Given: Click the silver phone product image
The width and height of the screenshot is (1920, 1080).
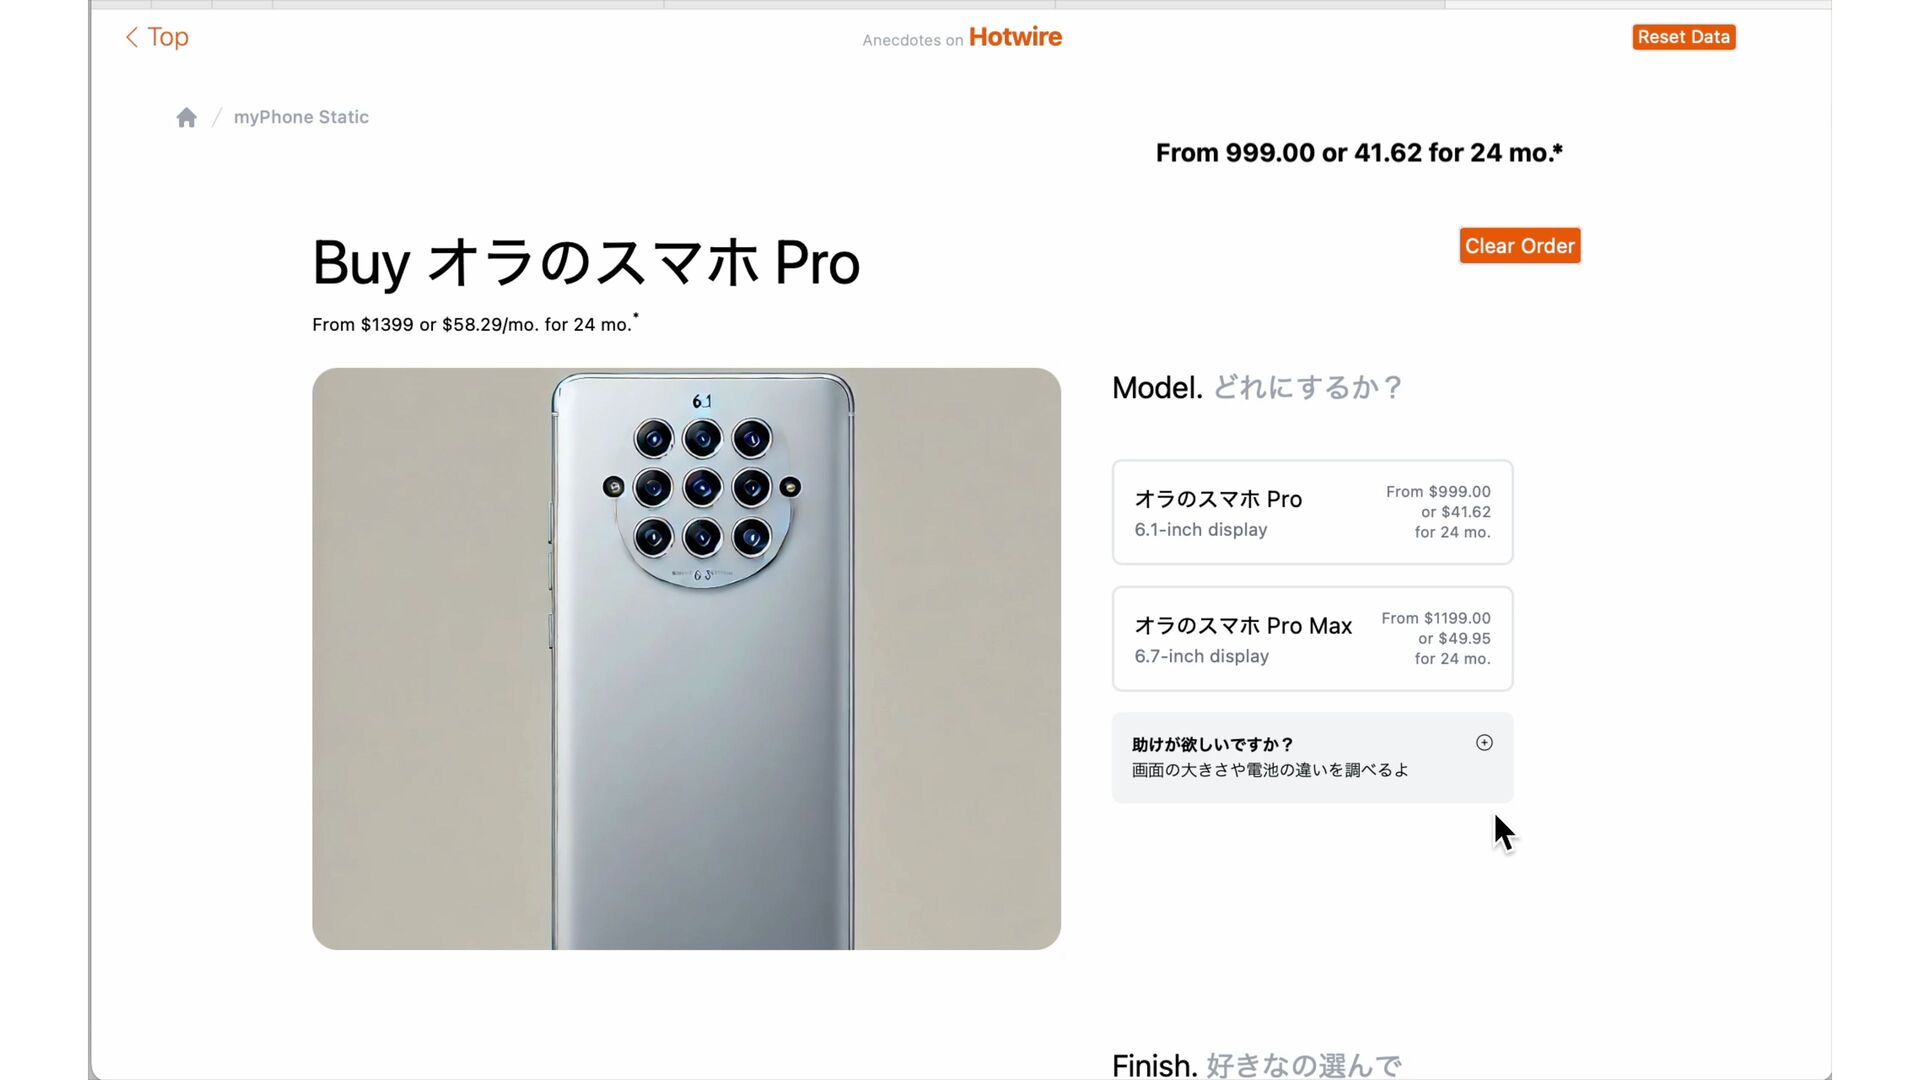Looking at the screenshot, I should (686, 659).
